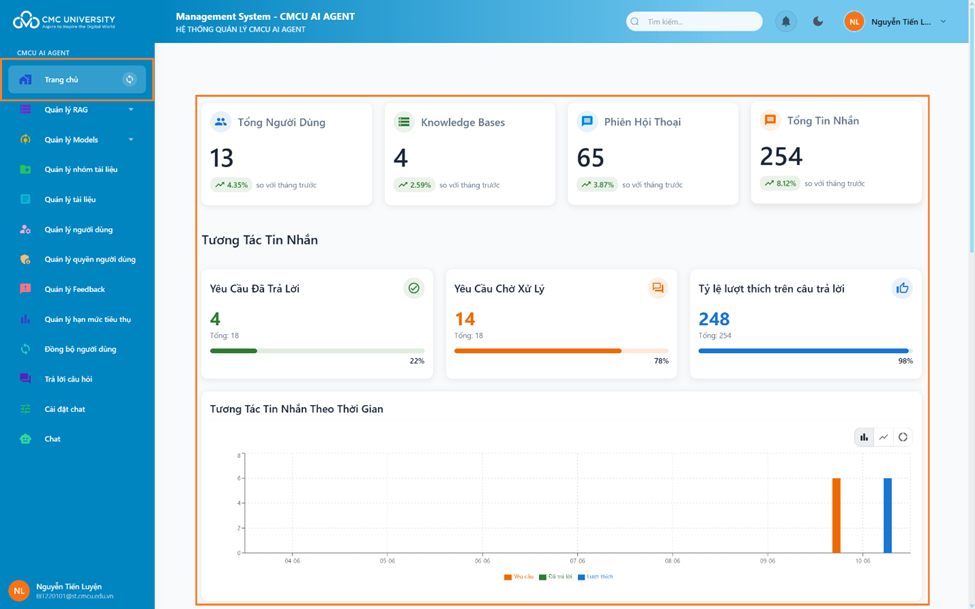
Task: Click the Tìm kiếm search field
Action: (700, 21)
